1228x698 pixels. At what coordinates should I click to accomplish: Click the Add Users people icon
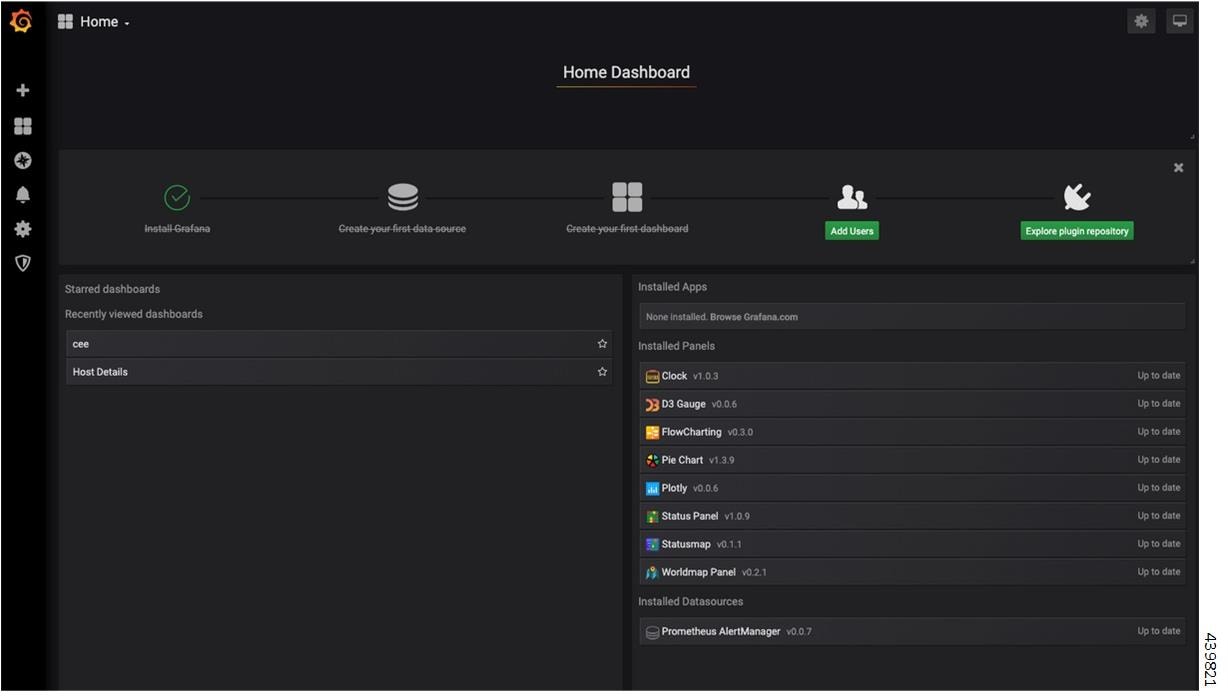click(x=852, y=197)
